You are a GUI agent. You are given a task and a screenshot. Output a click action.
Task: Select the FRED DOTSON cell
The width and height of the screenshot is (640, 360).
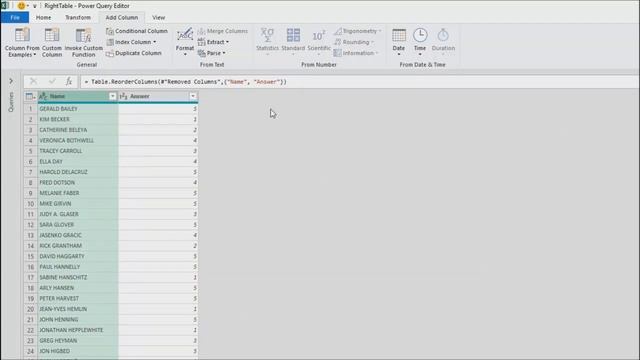[x=78, y=182]
